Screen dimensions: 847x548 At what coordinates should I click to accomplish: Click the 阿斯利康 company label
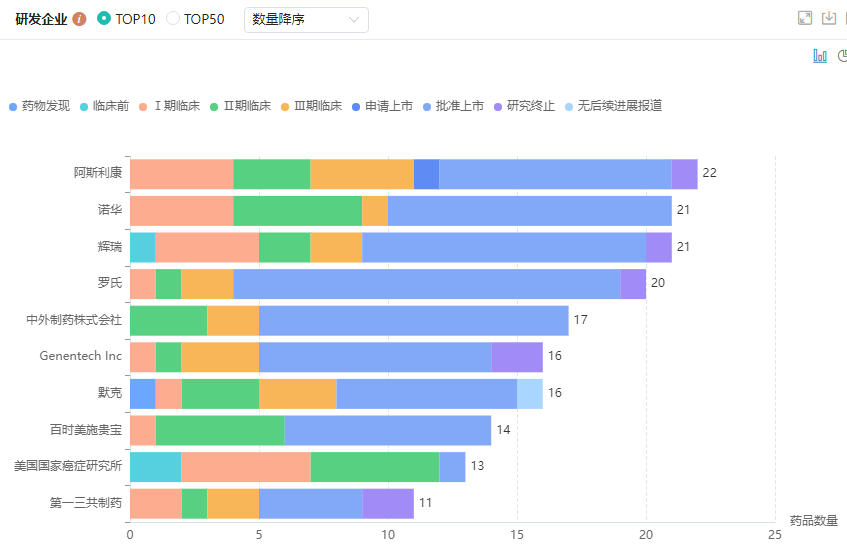(x=98, y=173)
